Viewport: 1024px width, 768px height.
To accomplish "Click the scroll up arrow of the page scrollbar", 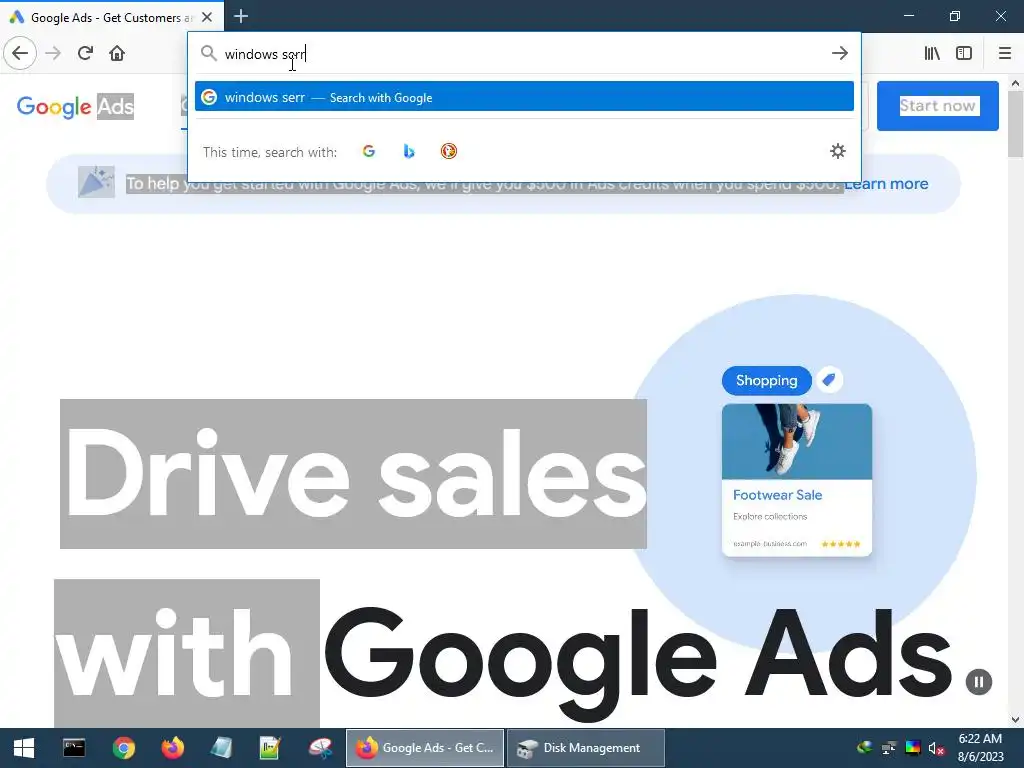I will click(1015, 83).
